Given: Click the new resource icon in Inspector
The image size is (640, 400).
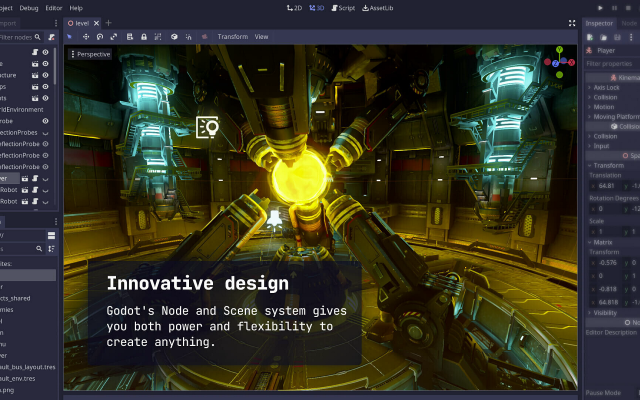Looking at the screenshot, I should point(590,37).
